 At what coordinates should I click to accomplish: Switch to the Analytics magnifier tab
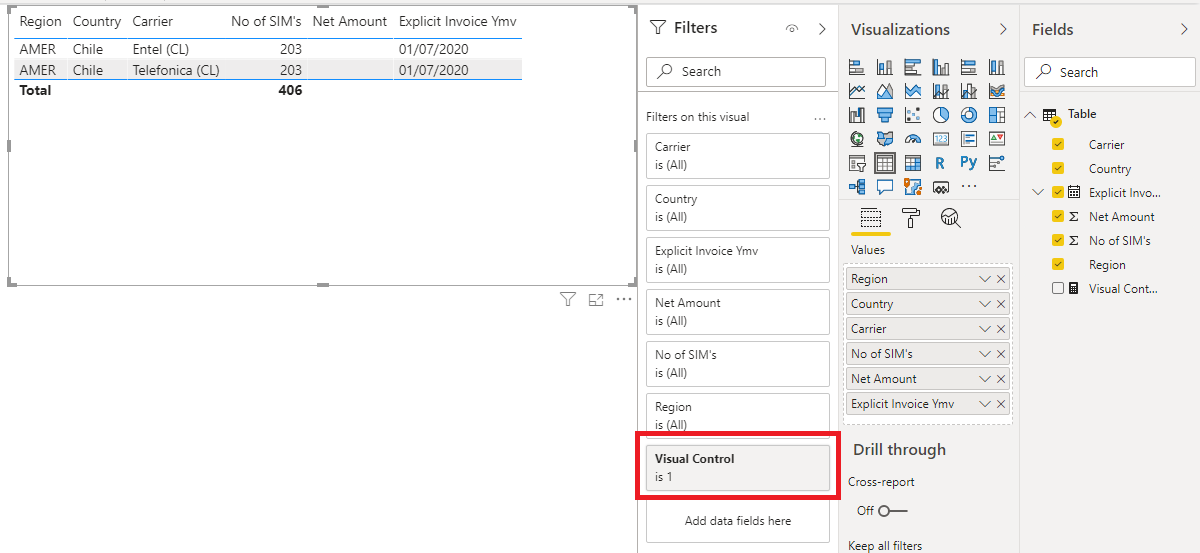pos(950,218)
